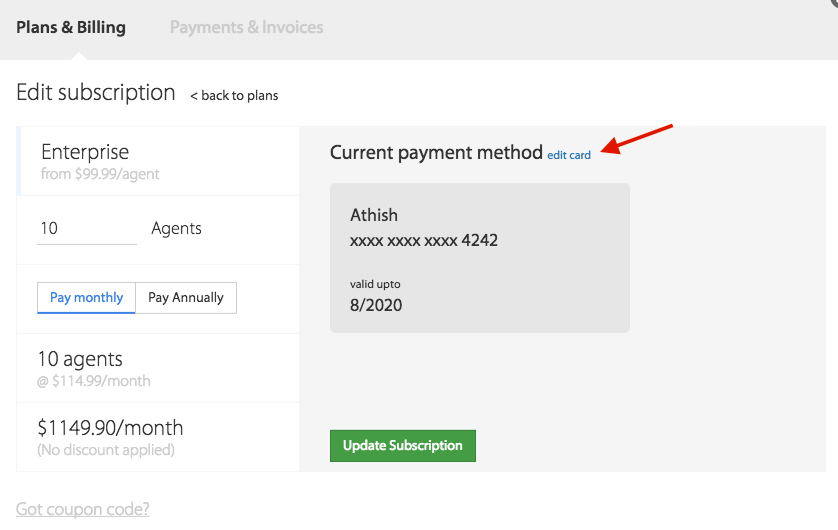The image size is (838, 530).
Task: Click the saved card ending 4242
Action: (479, 258)
